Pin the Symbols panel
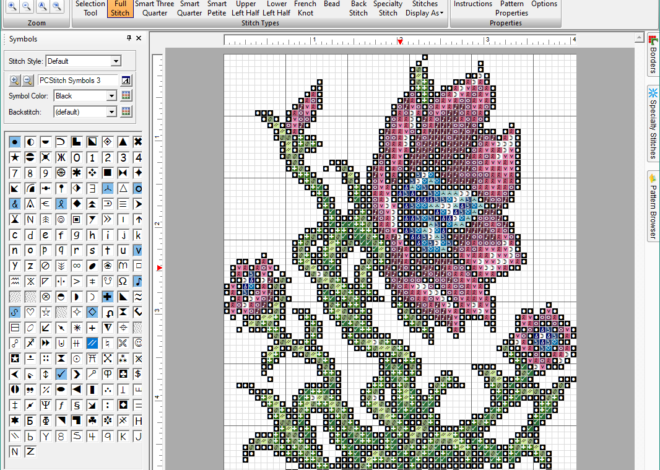This screenshot has width=660, height=470. click(129, 38)
